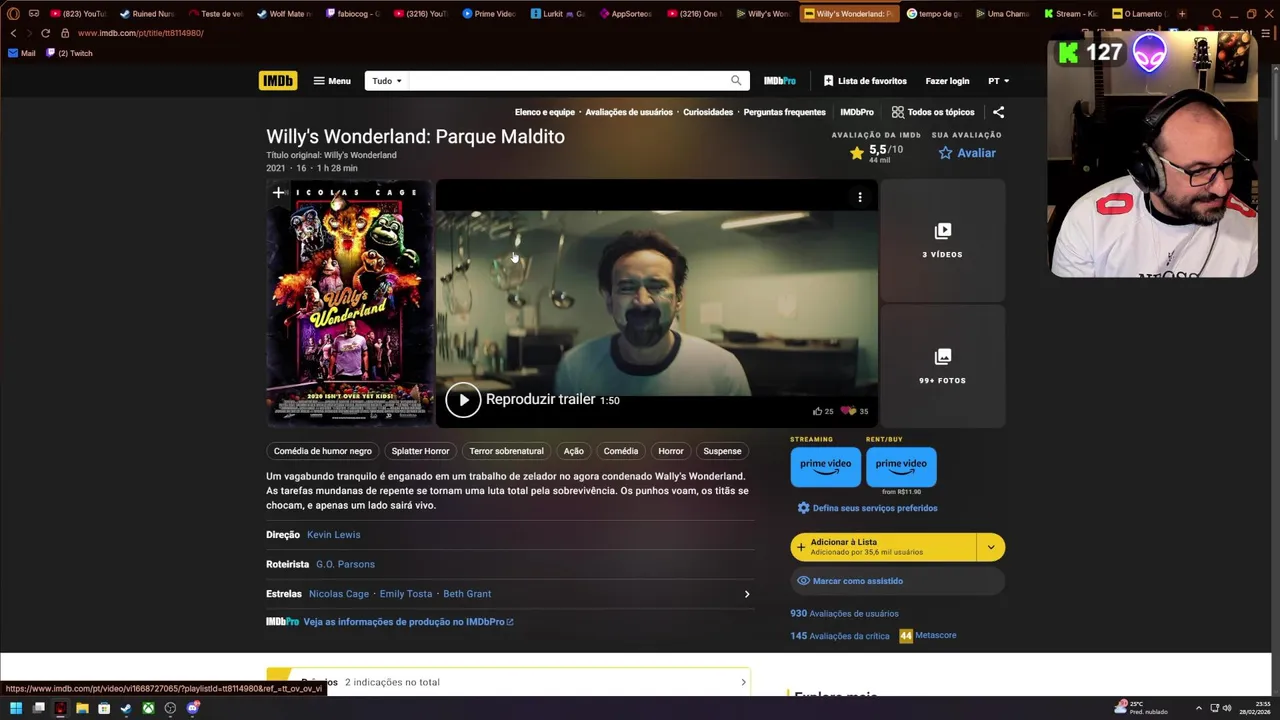The width and height of the screenshot is (1280, 720).
Task: Switch to the Wolf Mate tab
Action: point(283,14)
